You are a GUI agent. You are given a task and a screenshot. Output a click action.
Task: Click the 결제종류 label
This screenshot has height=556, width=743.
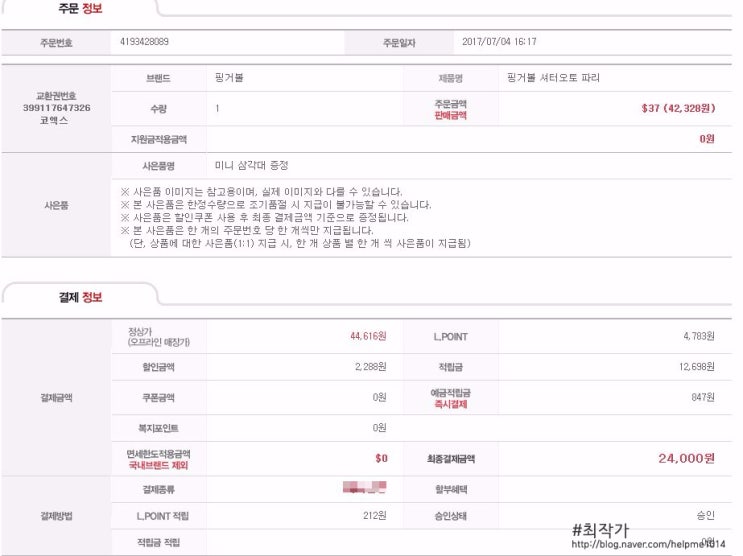click(x=158, y=489)
